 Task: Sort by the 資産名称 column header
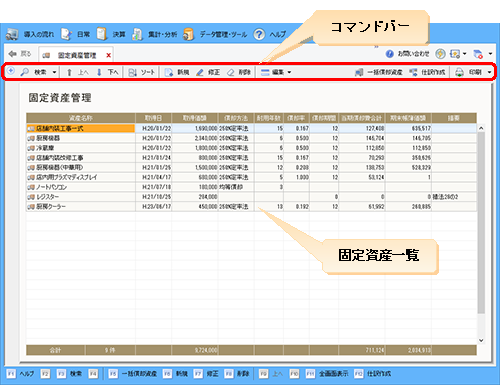click(x=81, y=118)
